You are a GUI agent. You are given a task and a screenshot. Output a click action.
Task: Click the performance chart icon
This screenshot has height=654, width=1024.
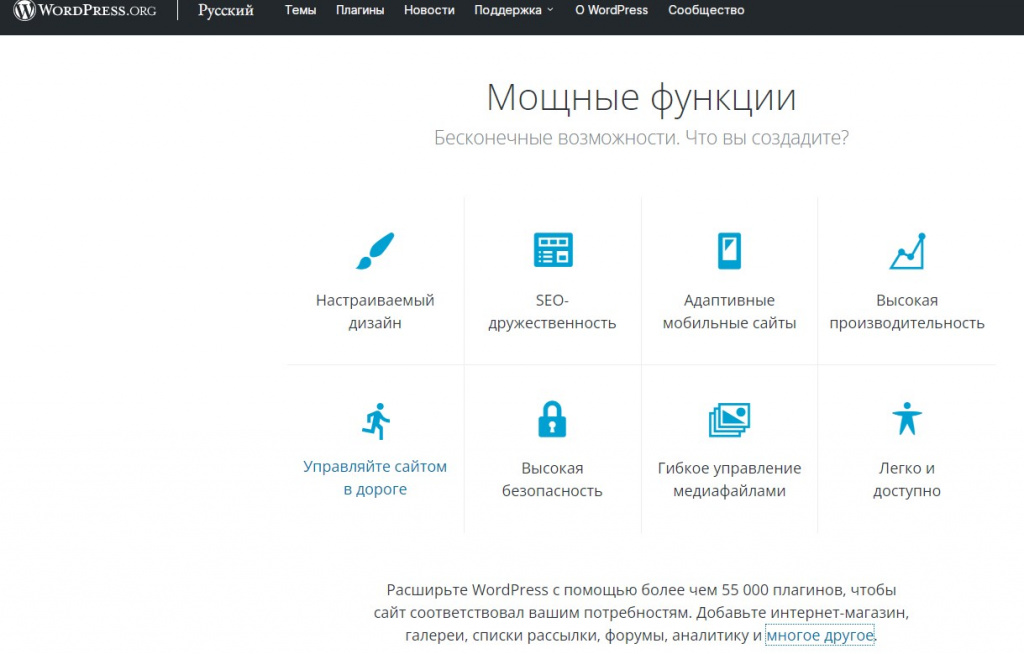[908, 251]
